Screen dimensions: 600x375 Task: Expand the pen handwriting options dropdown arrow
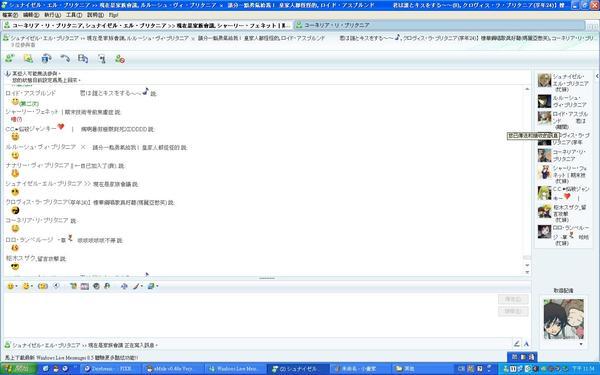[142, 286]
